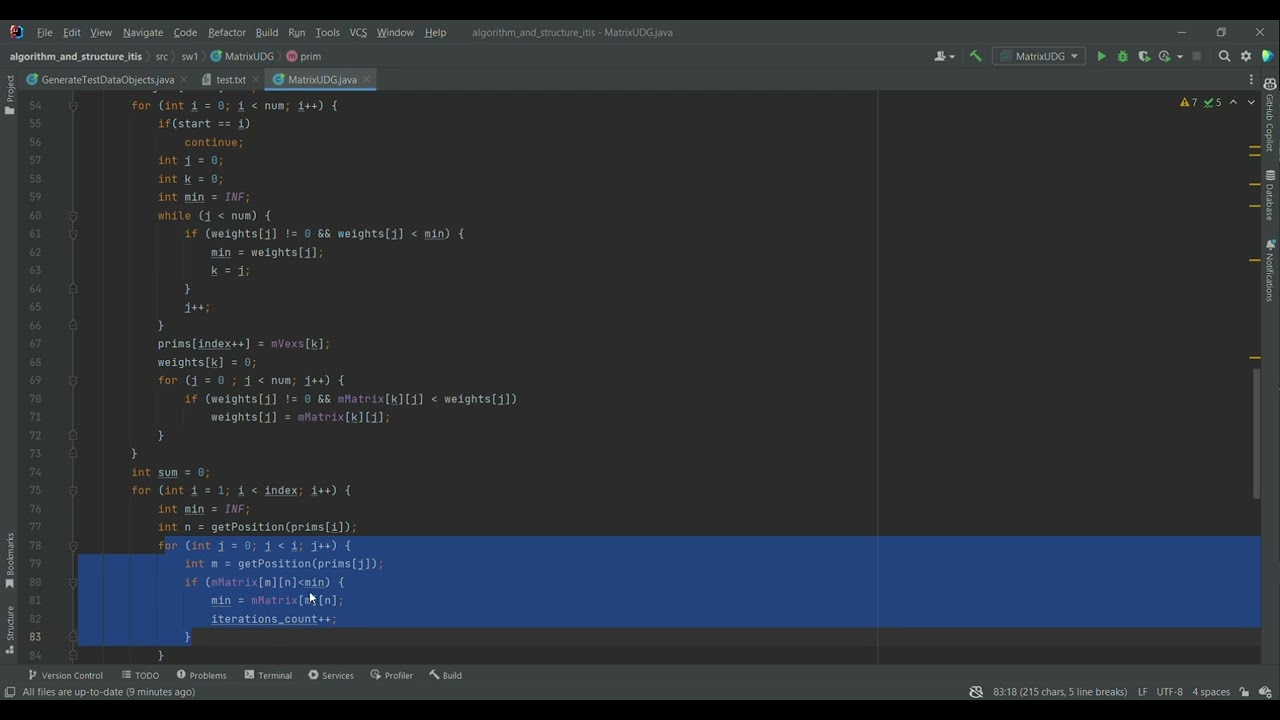Open the LF line separator selector
This screenshot has height=720, width=1280.
(1142, 692)
